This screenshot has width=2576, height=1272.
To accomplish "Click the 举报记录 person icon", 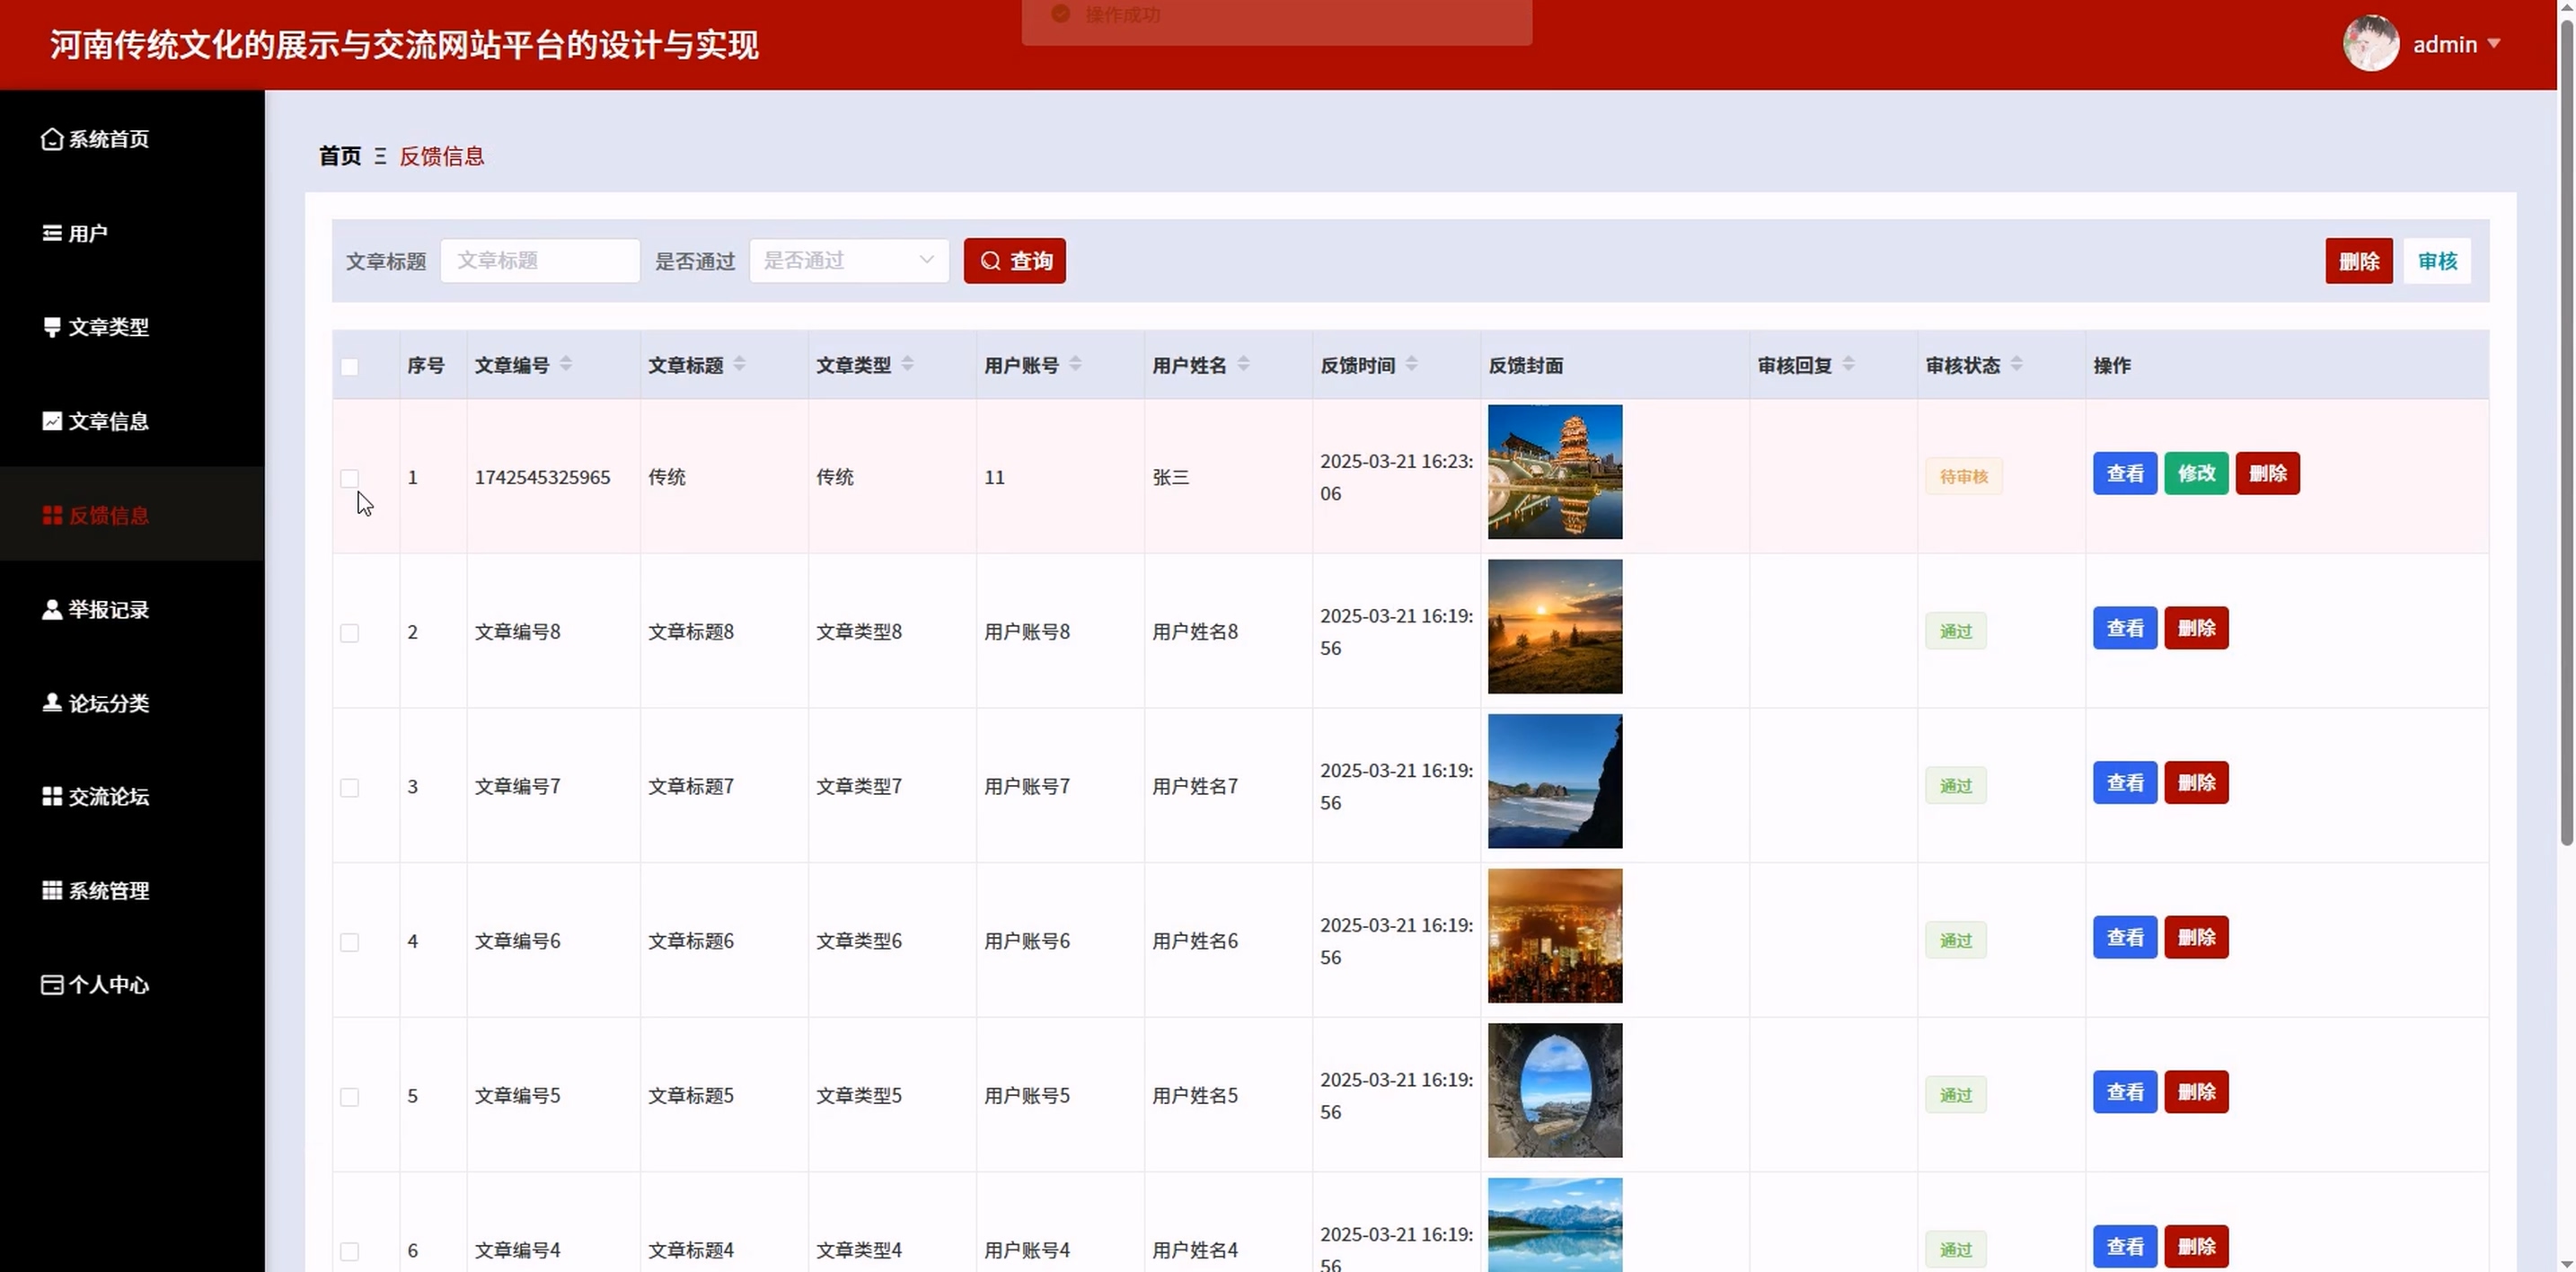I will point(52,609).
